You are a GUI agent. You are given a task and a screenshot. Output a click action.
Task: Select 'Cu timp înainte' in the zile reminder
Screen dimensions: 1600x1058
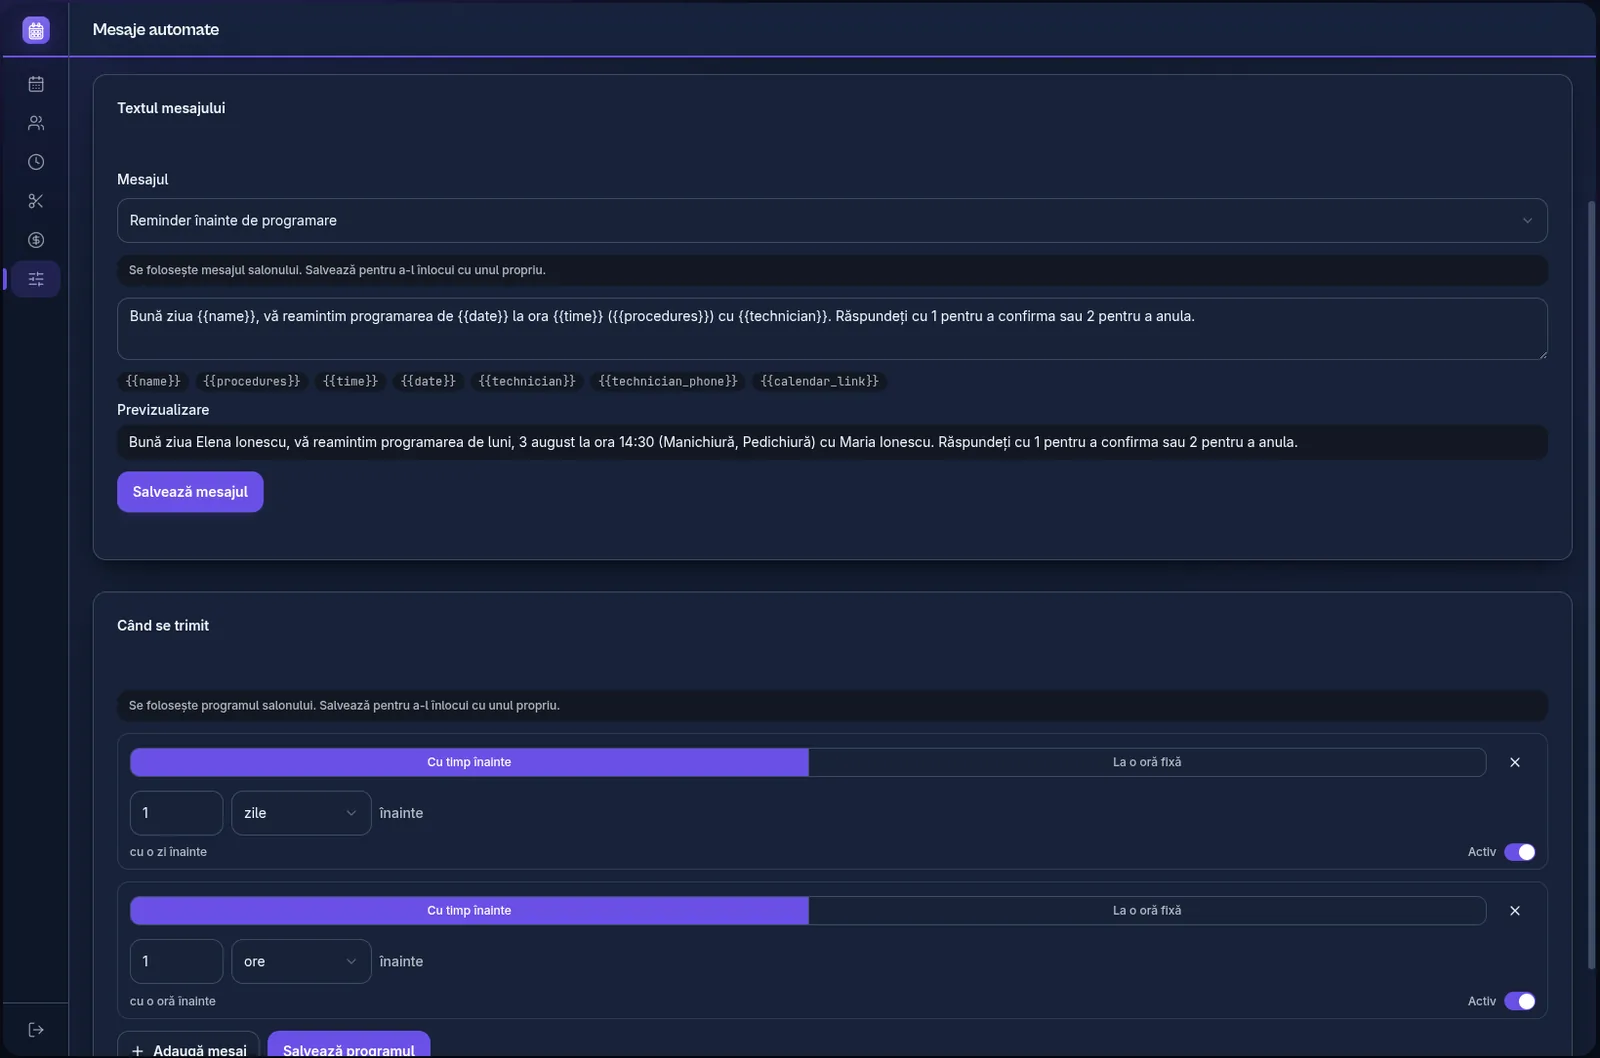[x=469, y=762]
